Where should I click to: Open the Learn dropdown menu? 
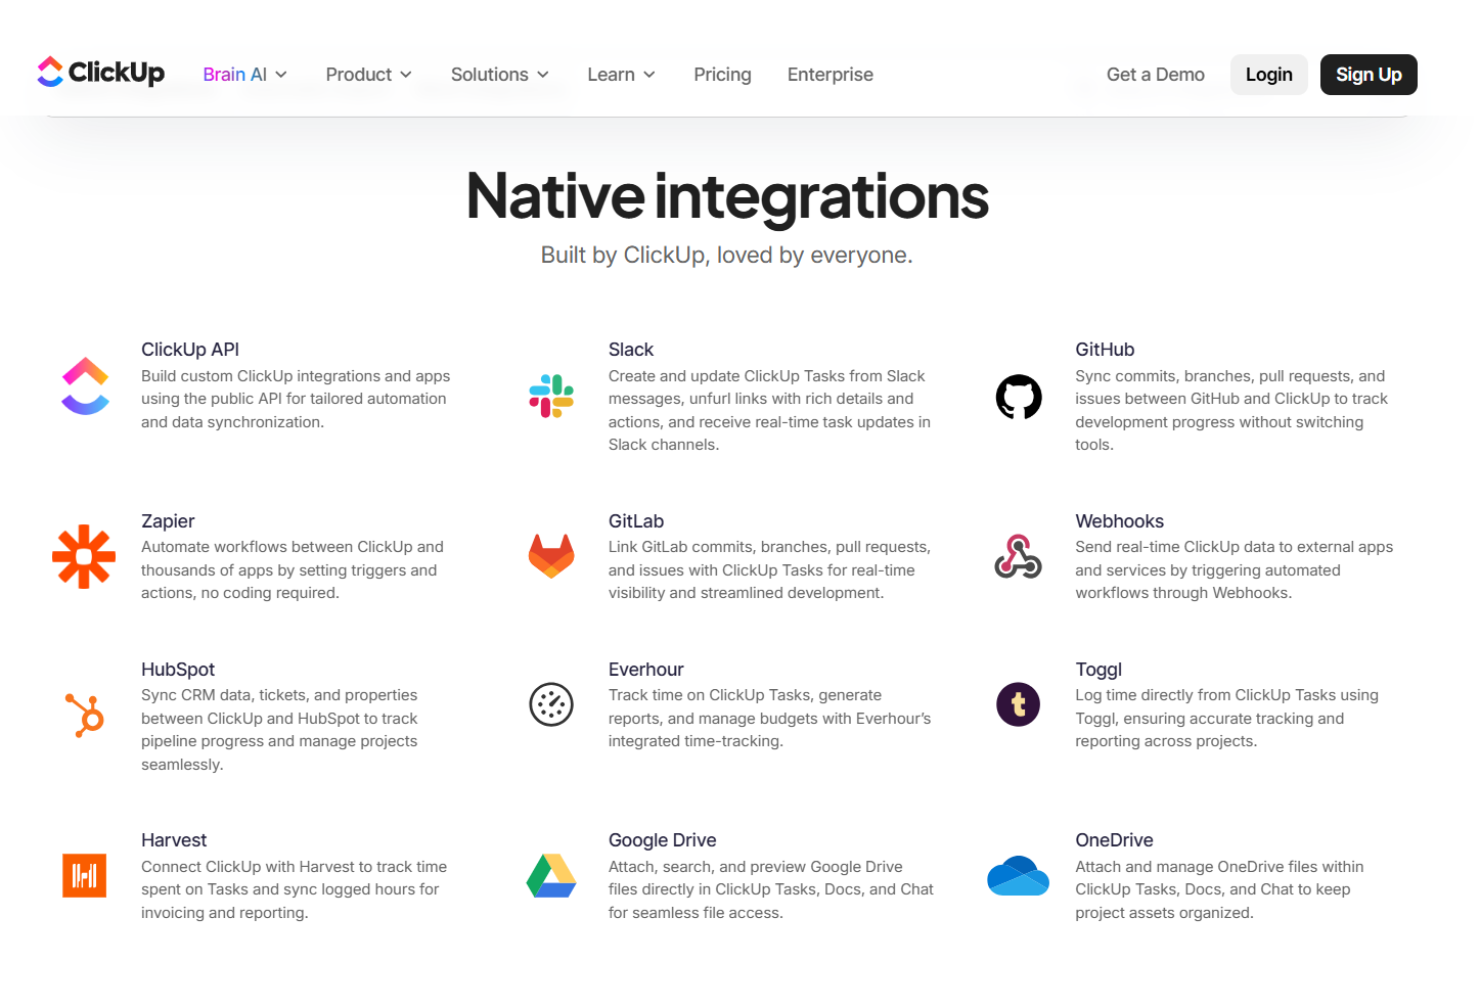pyautogui.click(x=621, y=75)
